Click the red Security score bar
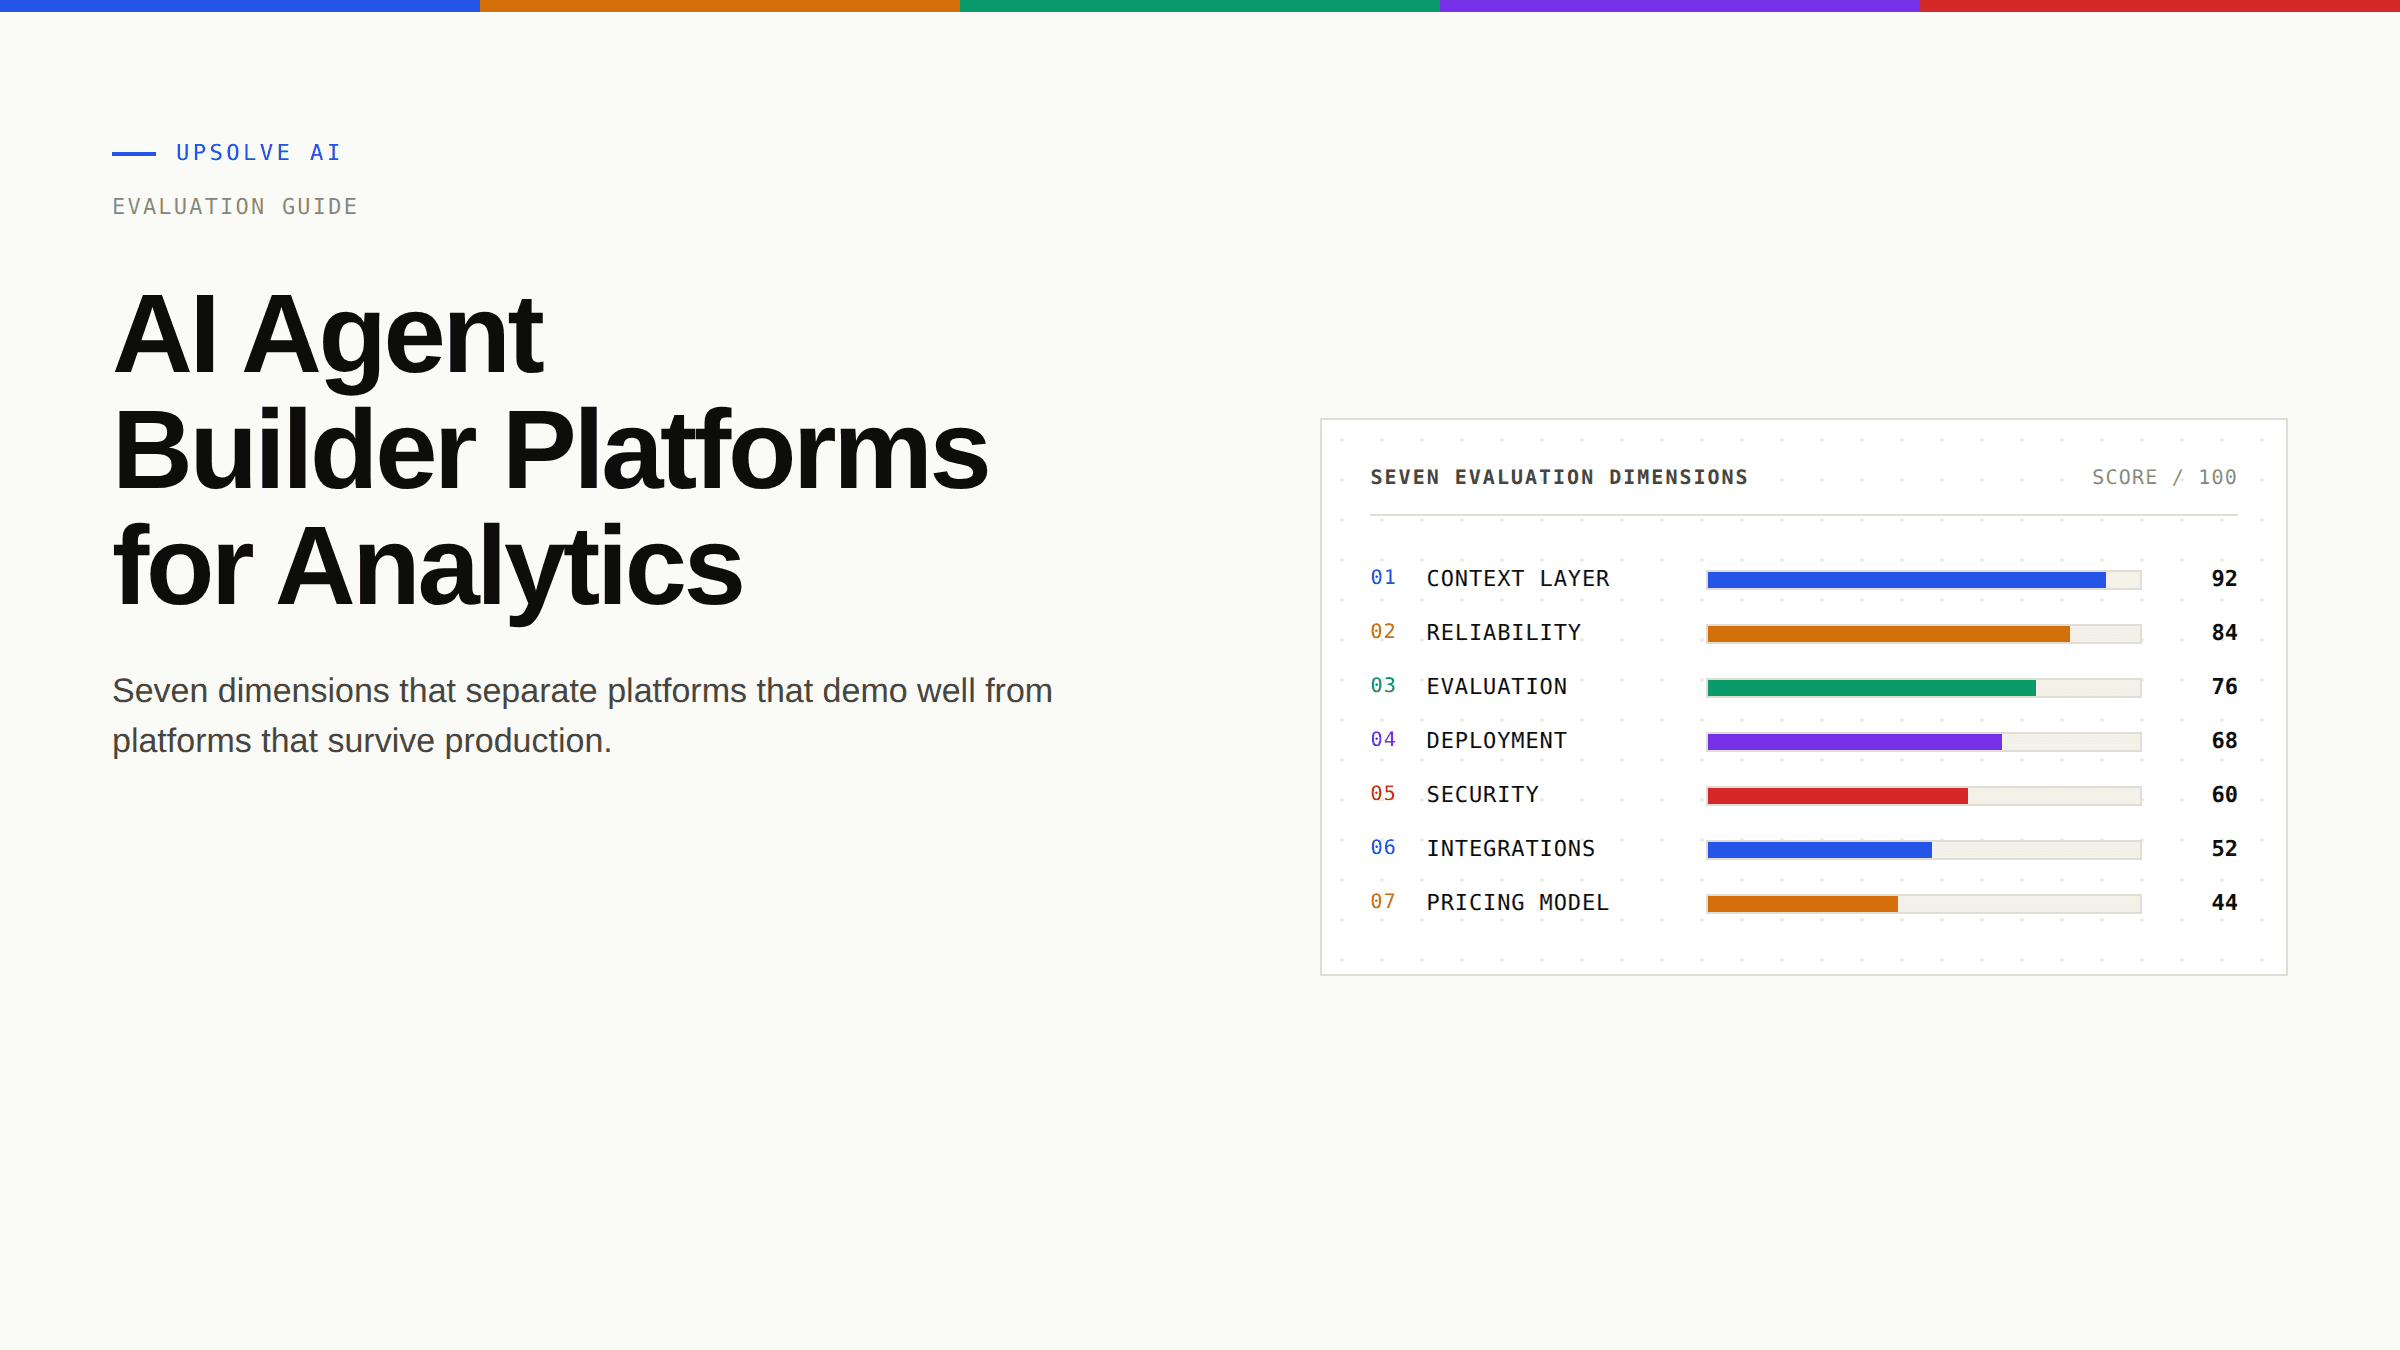 (1837, 796)
